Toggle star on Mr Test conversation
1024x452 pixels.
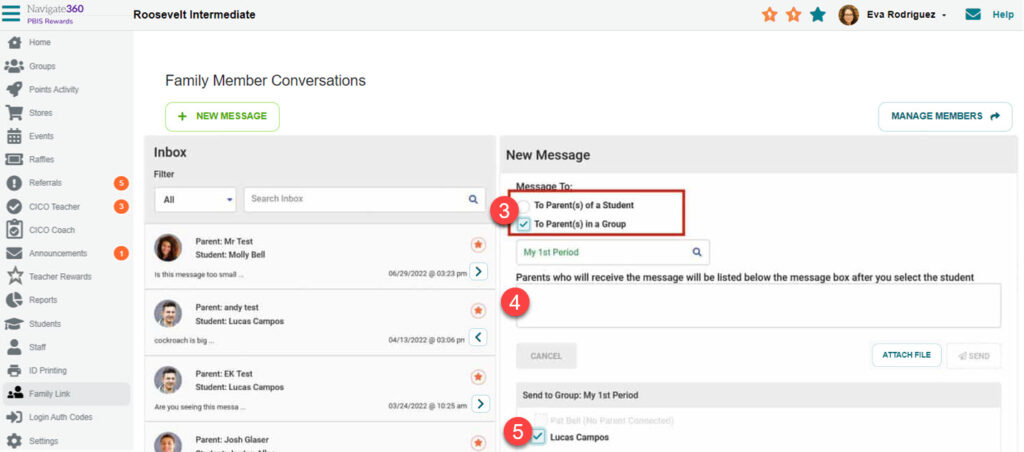pyautogui.click(x=478, y=244)
